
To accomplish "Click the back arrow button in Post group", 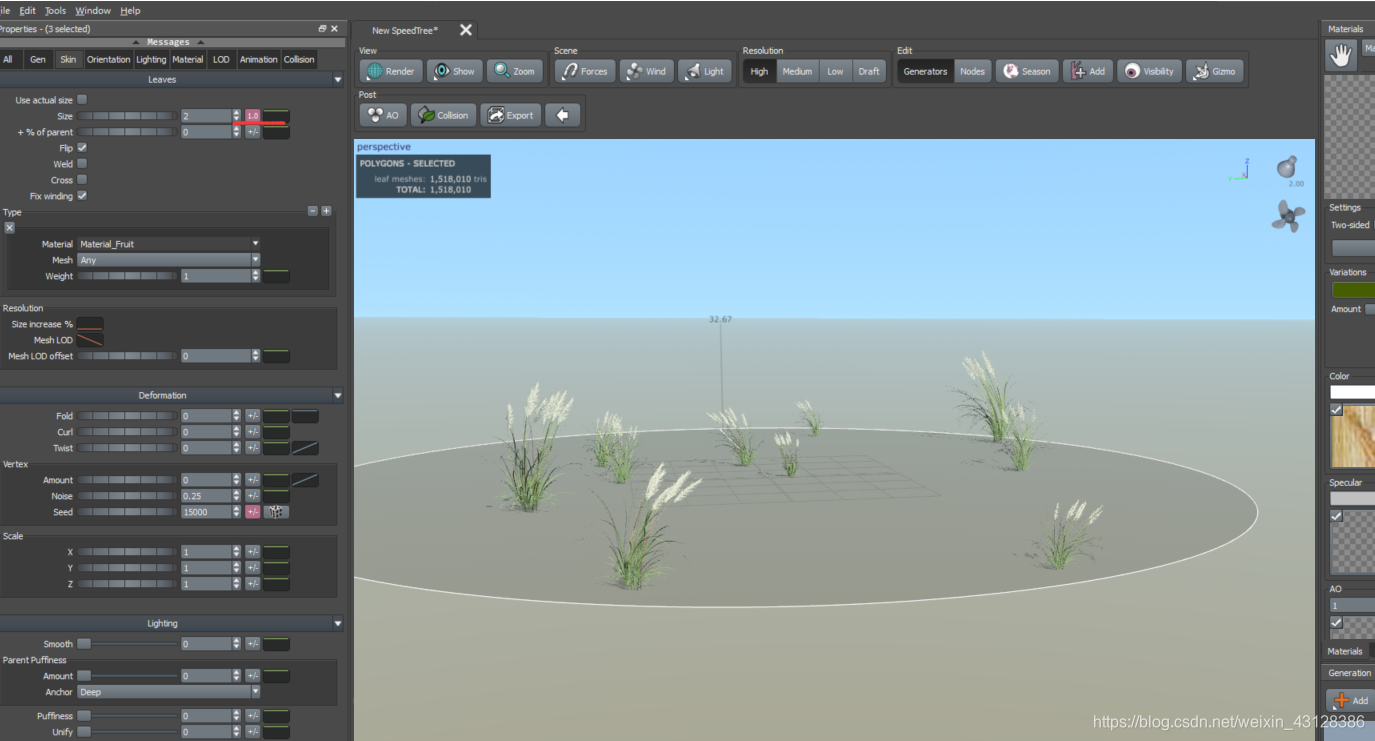I will tap(562, 115).
